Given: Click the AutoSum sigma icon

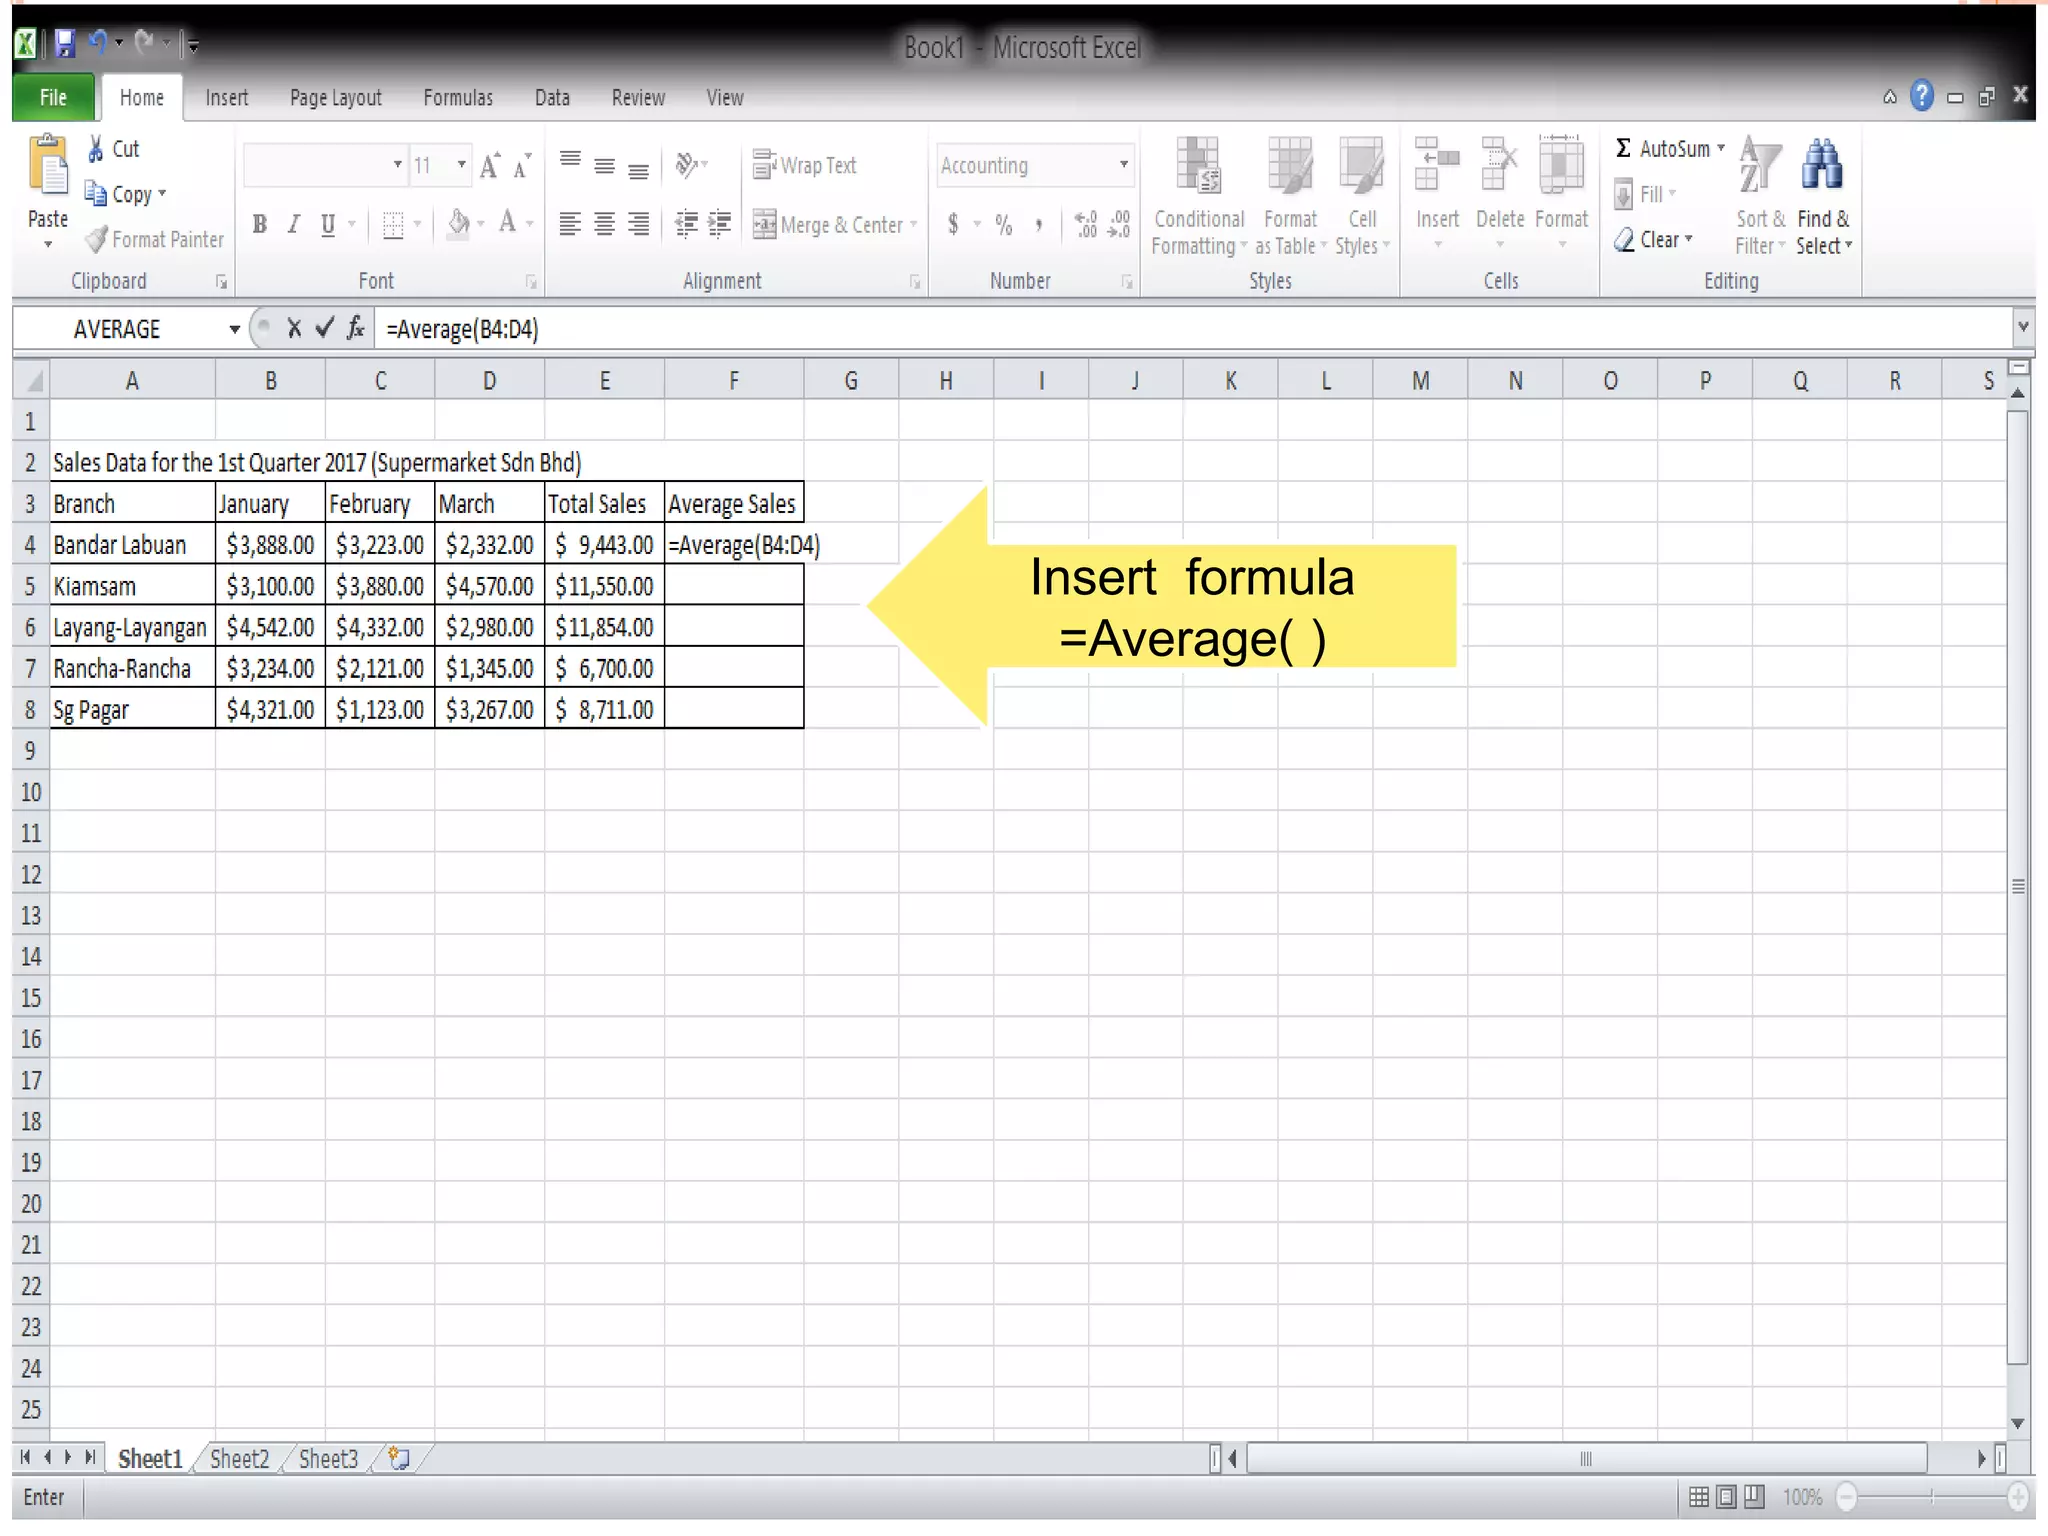Looking at the screenshot, I should 1624,149.
